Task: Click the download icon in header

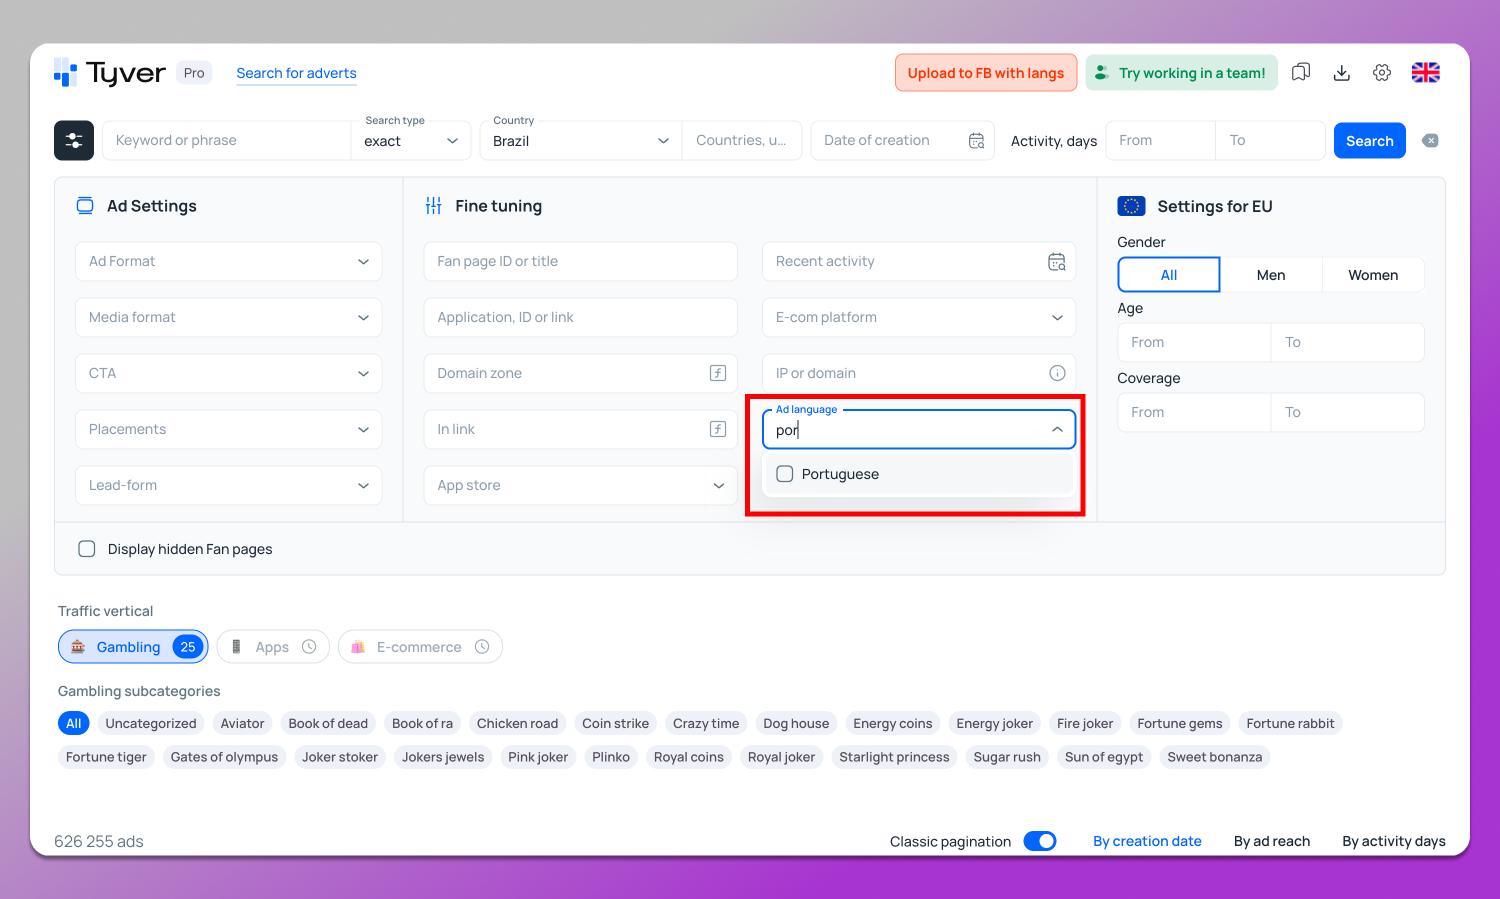Action: click(x=1341, y=73)
